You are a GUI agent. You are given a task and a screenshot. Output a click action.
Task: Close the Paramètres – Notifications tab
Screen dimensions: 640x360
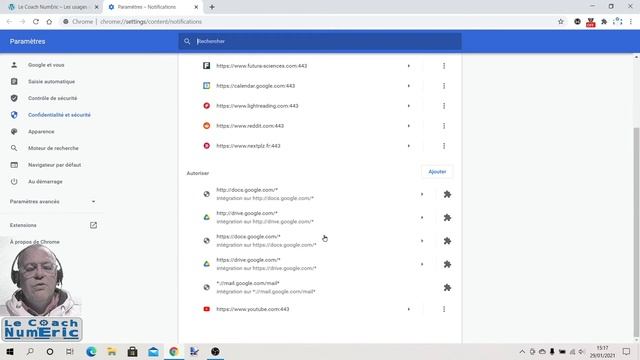point(196,7)
